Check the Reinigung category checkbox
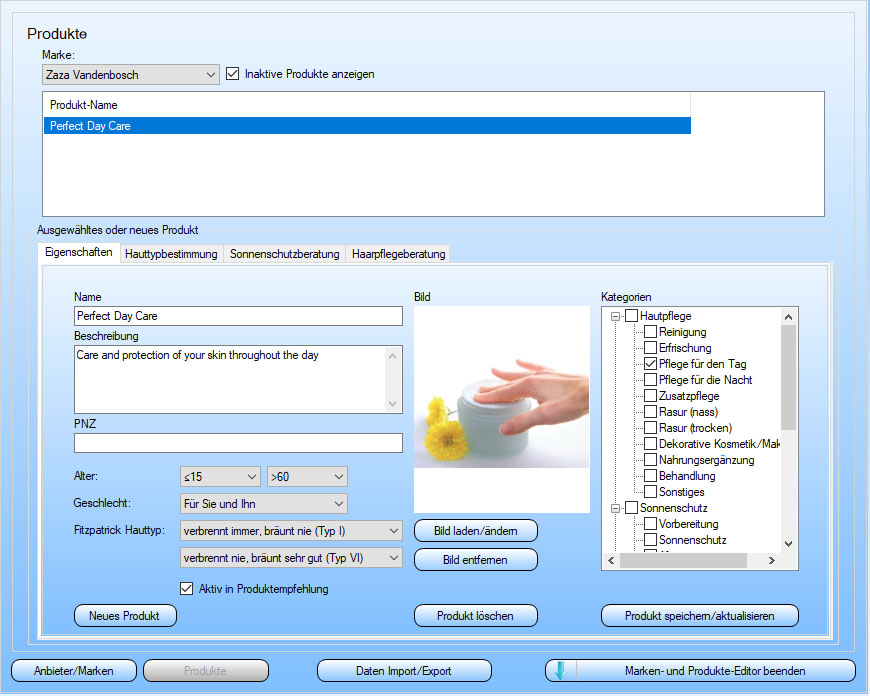The width and height of the screenshot is (870, 696). [x=650, y=332]
